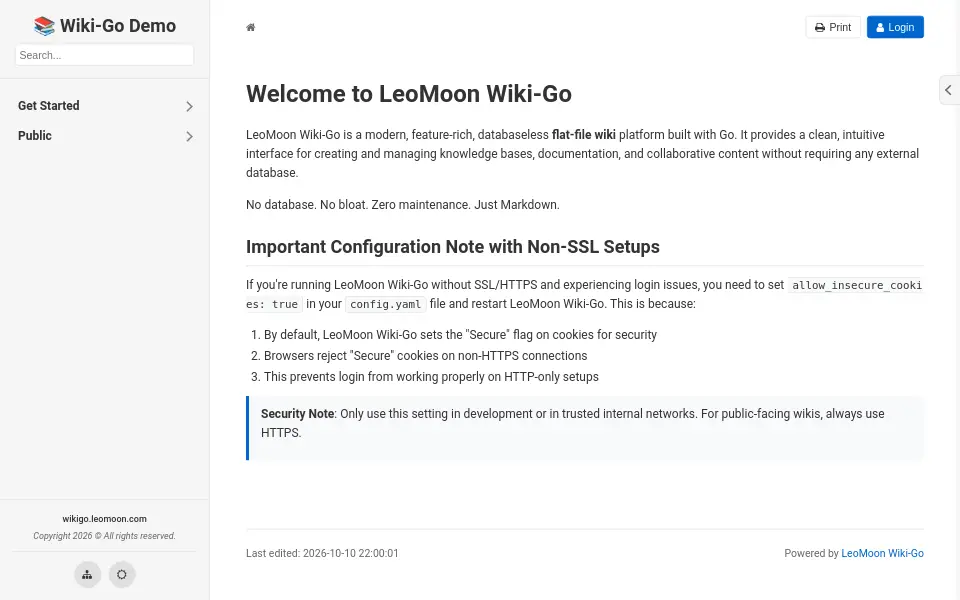Click the wikigo.leomoon.com text
Viewport: 960px width, 600px height.
click(105, 519)
